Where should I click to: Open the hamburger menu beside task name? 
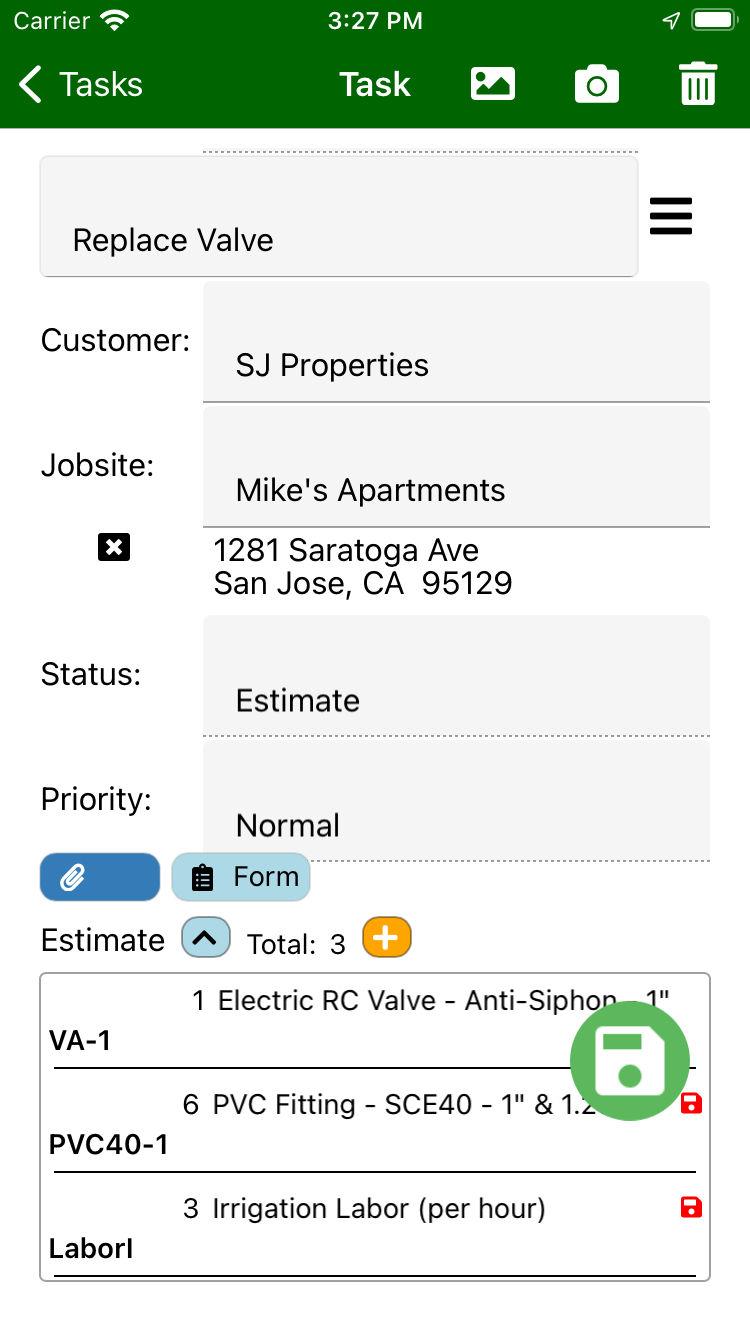point(671,216)
